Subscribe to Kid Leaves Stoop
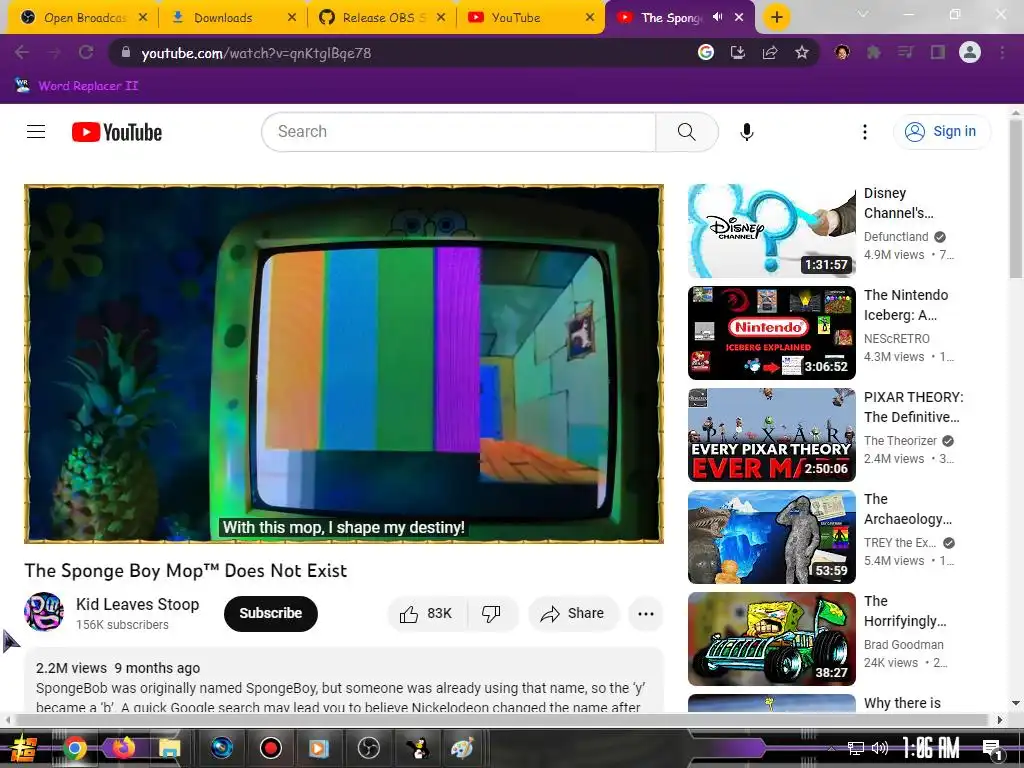 tap(270, 613)
